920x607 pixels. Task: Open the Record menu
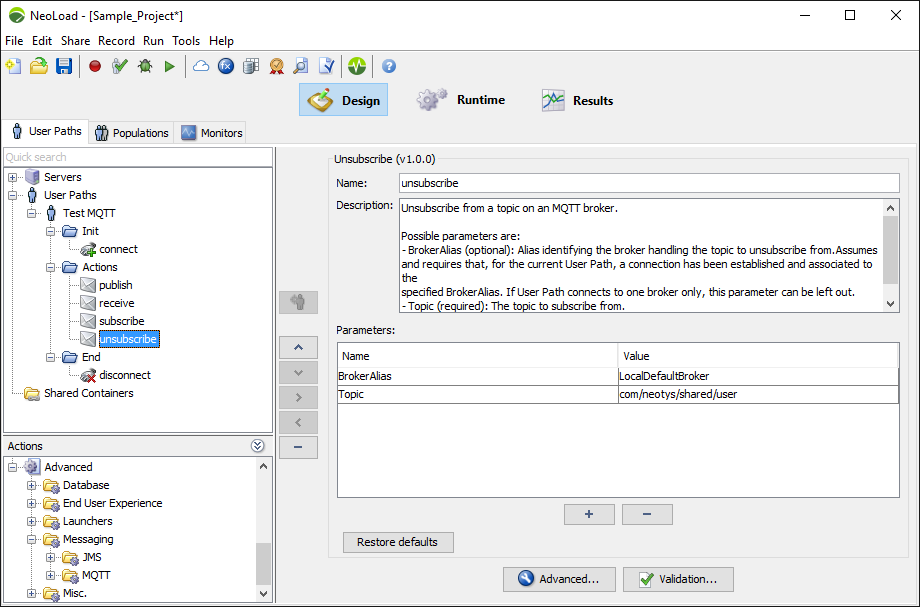tap(116, 41)
